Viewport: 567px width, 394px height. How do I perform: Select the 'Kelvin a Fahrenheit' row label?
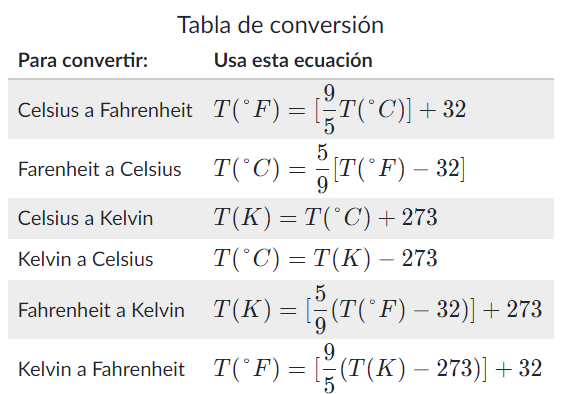click(x=101, y=369)
